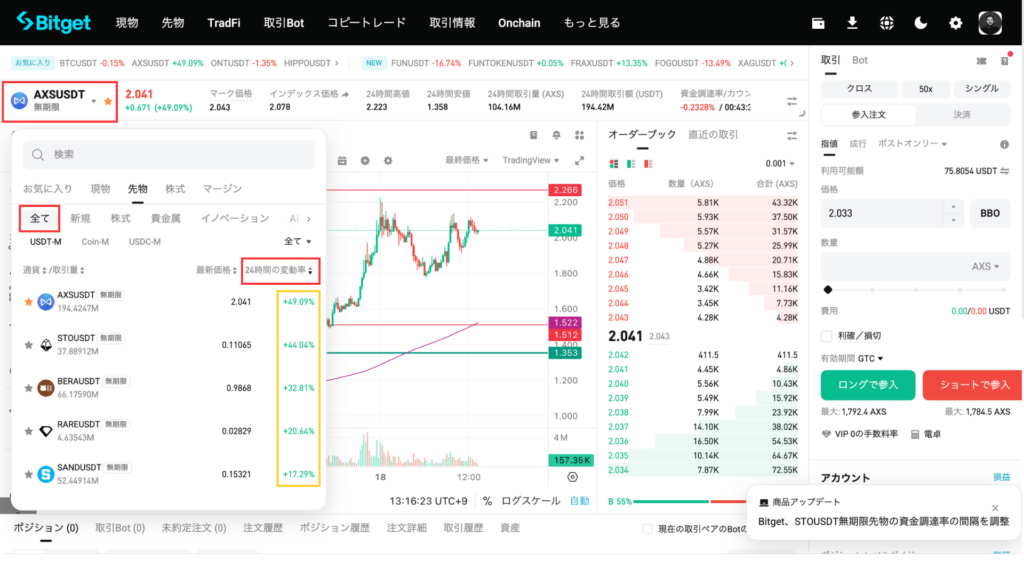This screenshot has width=1024, height=576.
Task: Open the 0.001 order book precision dropdown
Action: tap(780, 163)
